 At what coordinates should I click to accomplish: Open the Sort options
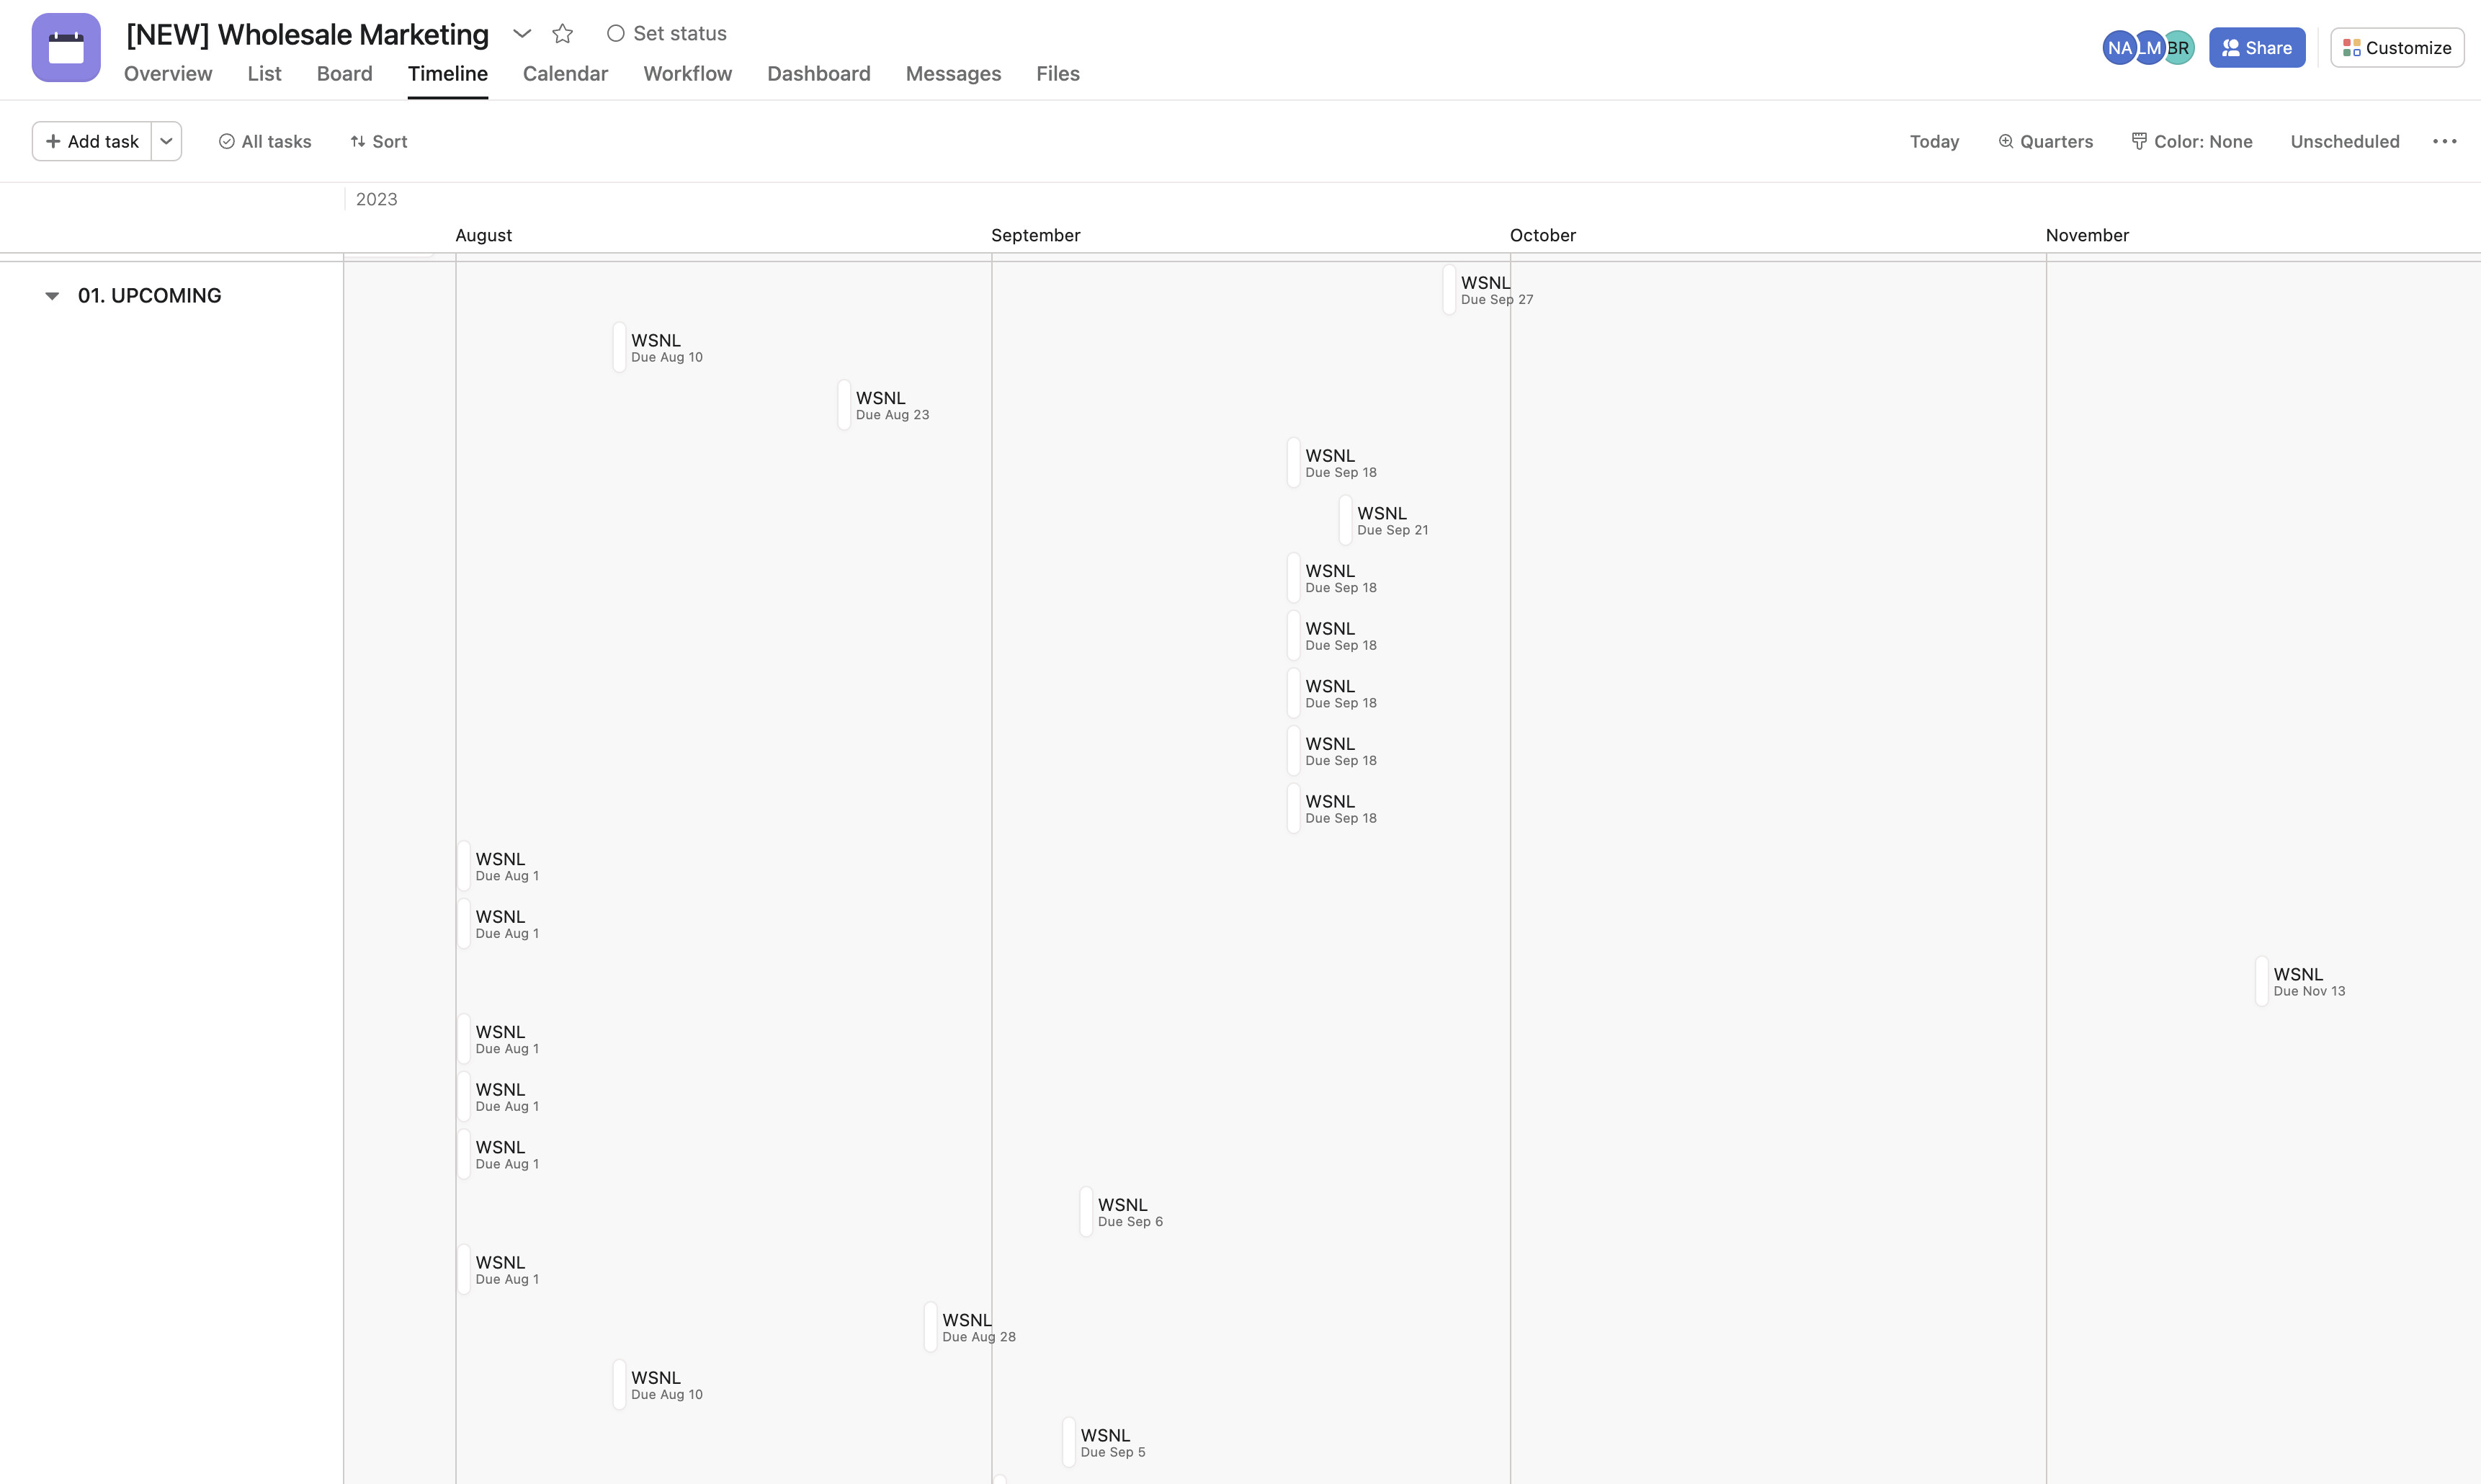coord(379,141)
